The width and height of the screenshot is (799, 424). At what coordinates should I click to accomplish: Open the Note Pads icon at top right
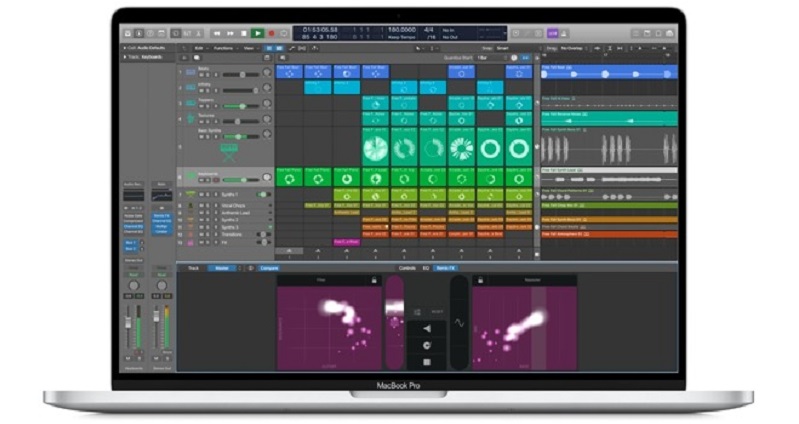(x=647, y=34)
